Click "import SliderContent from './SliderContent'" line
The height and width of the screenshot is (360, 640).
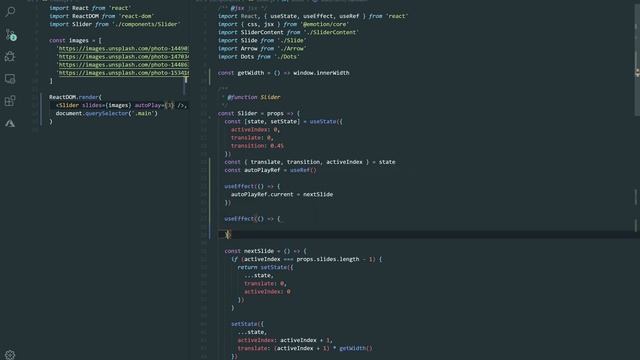(288, 33)
